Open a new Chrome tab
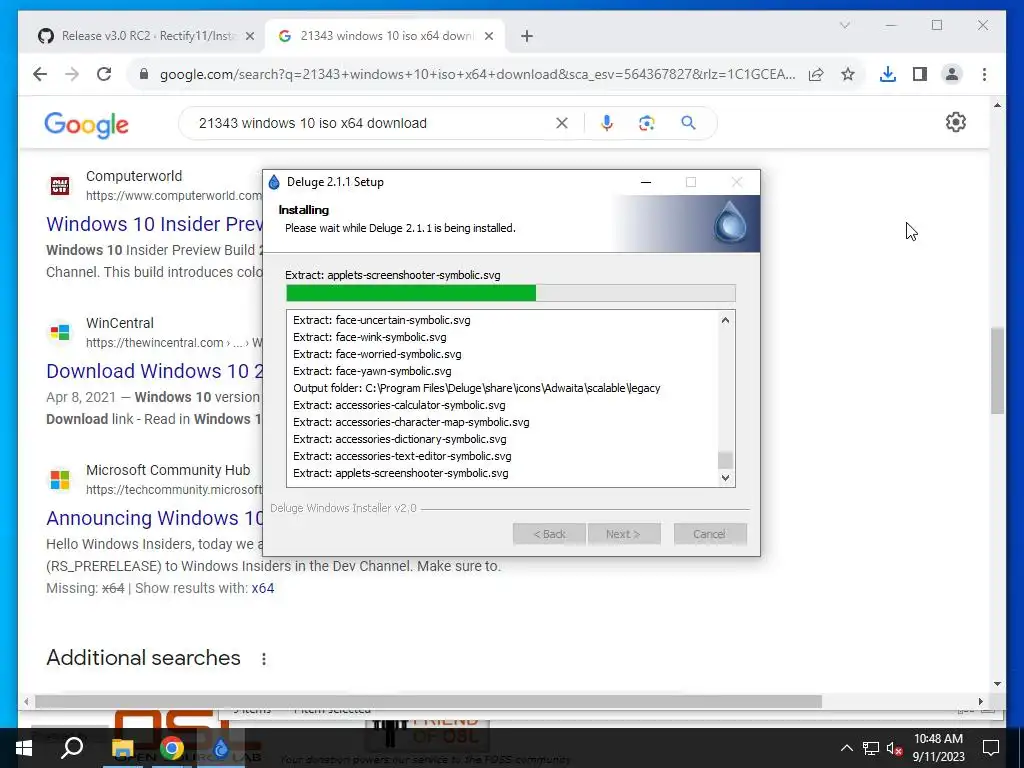Image resolution: width=1024 pixels, height=768 pixels. pyautogui.click(x=527, y=37)
